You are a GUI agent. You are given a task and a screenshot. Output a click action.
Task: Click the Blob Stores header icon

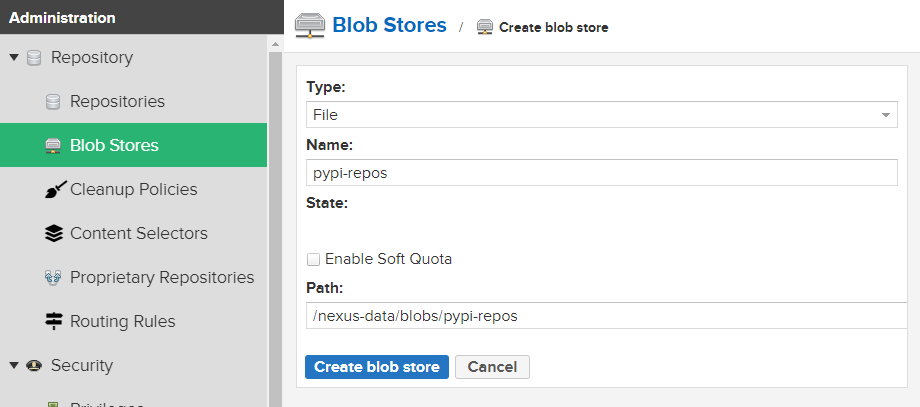309,26
